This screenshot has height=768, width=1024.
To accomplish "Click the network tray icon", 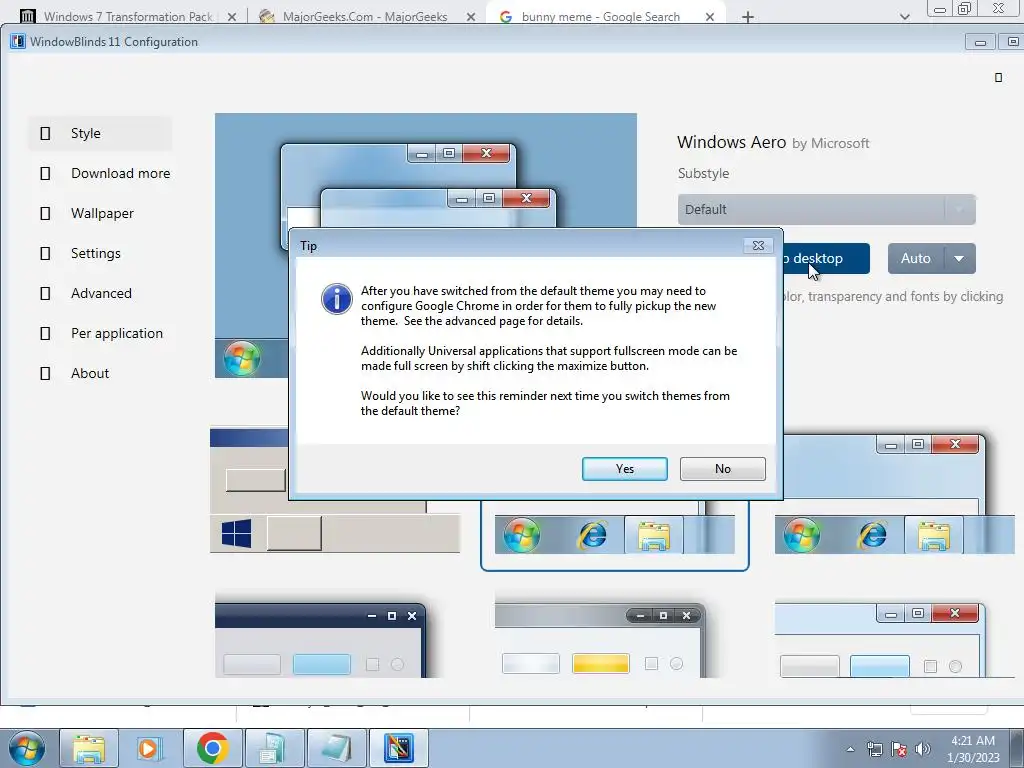I will pos(874,749).
